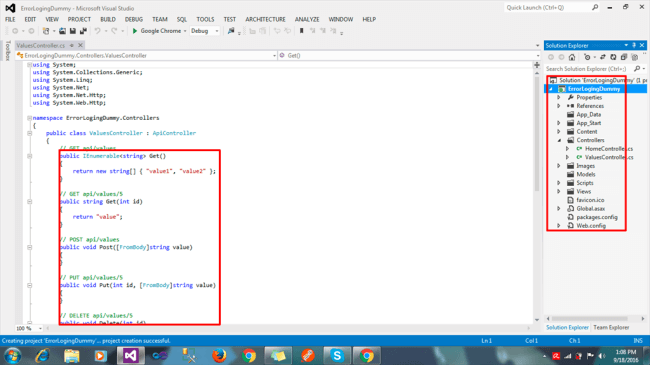Switch to the Team Explorer tab
Viewport: 650px width, 365px height.
611,327
